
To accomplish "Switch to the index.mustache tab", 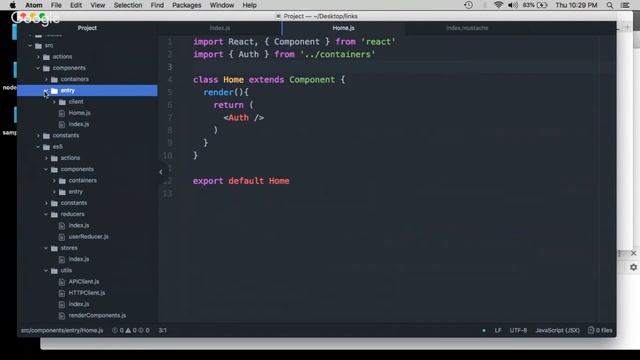I will [x=467, y=28].
